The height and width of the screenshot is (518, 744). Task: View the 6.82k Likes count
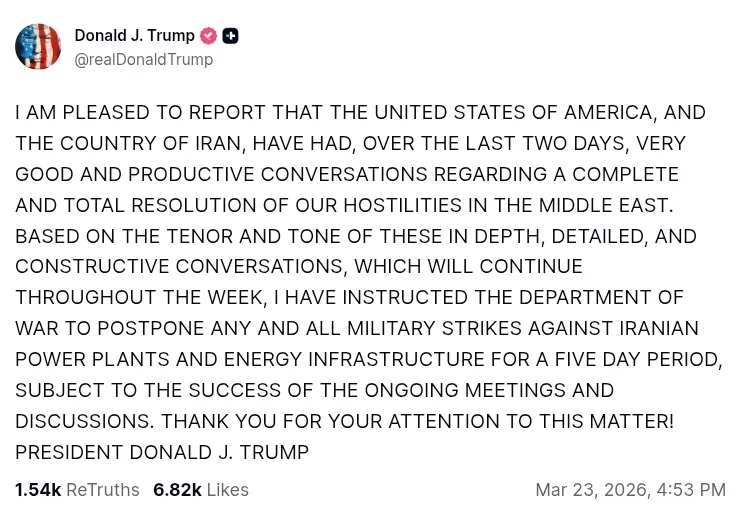[x=177, y=490]
